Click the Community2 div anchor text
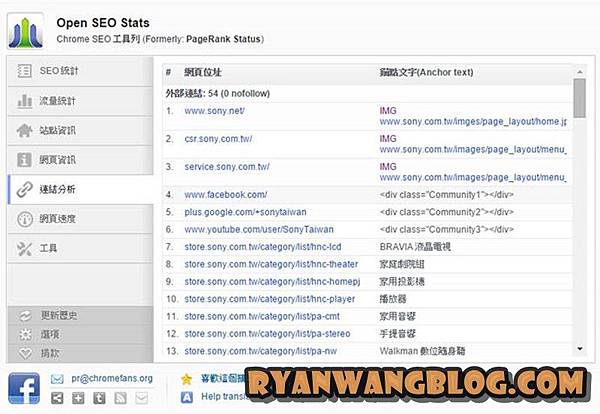The width and height of the screenshot is (600, 414). click(x=447, y=212)
